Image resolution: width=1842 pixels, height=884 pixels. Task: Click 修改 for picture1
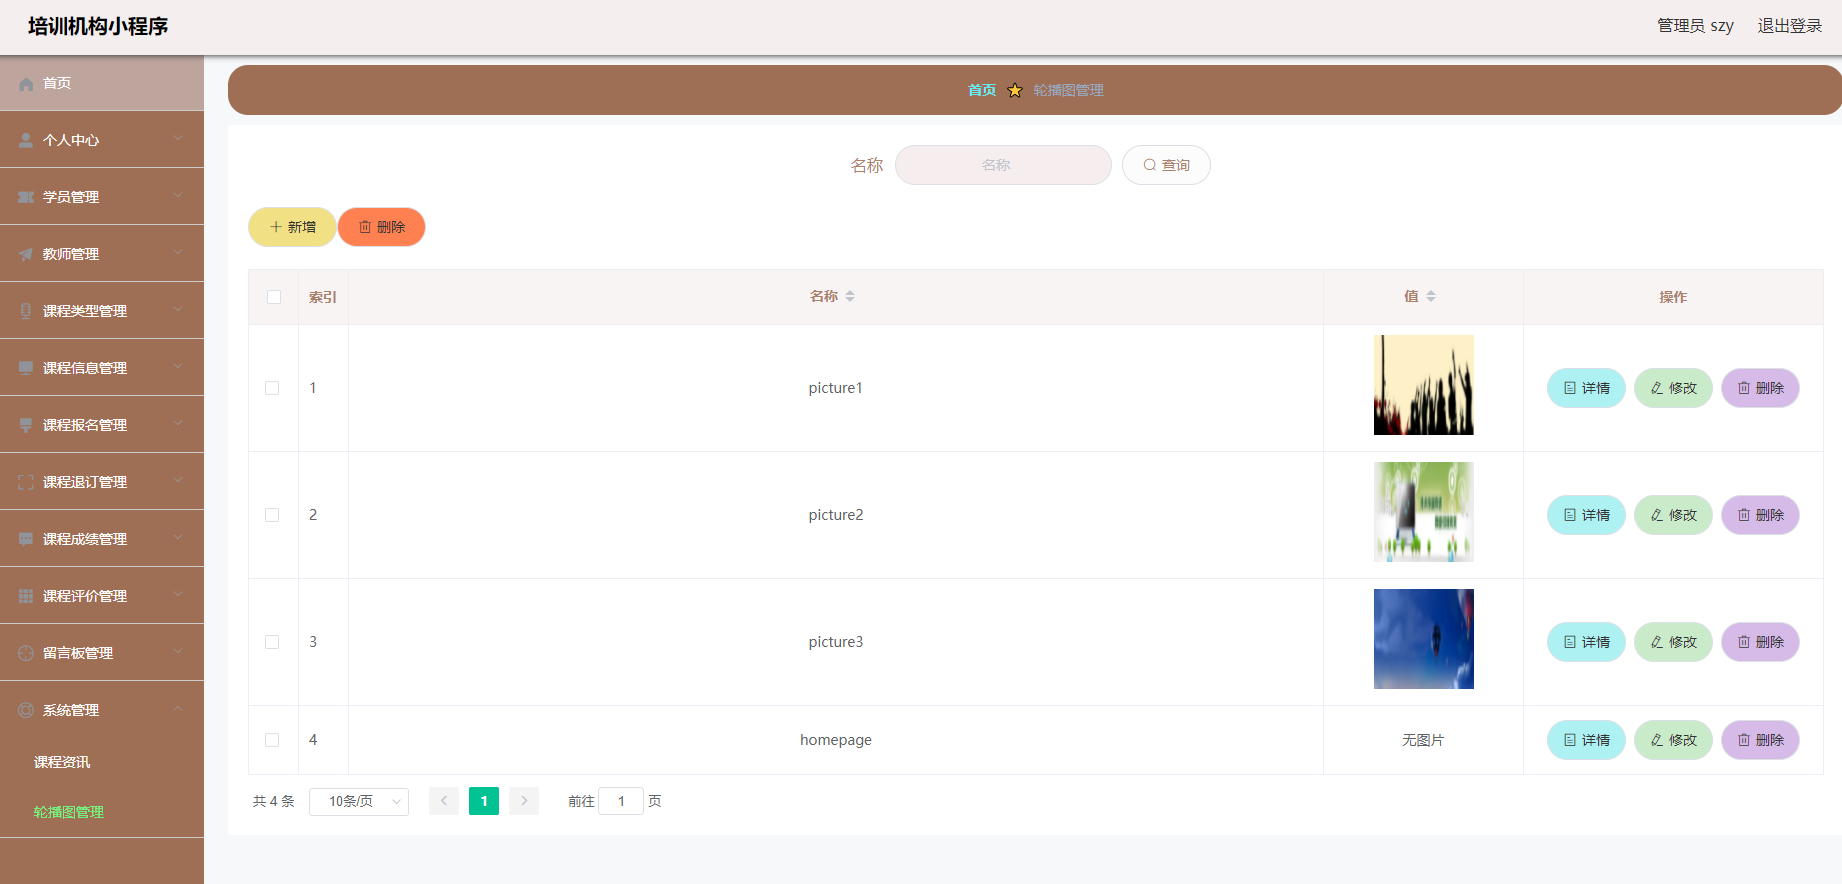tap(1673, 388)
